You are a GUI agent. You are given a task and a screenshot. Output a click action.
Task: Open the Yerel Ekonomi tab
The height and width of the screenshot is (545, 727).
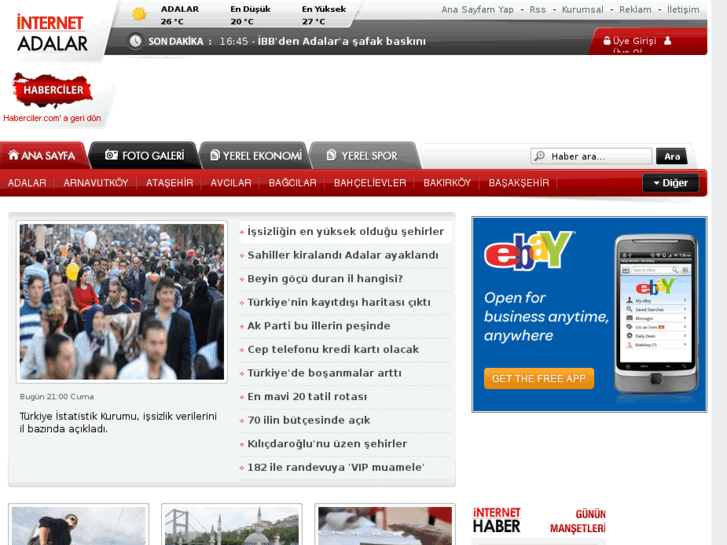pyautogui.click(x=255, y=155)
